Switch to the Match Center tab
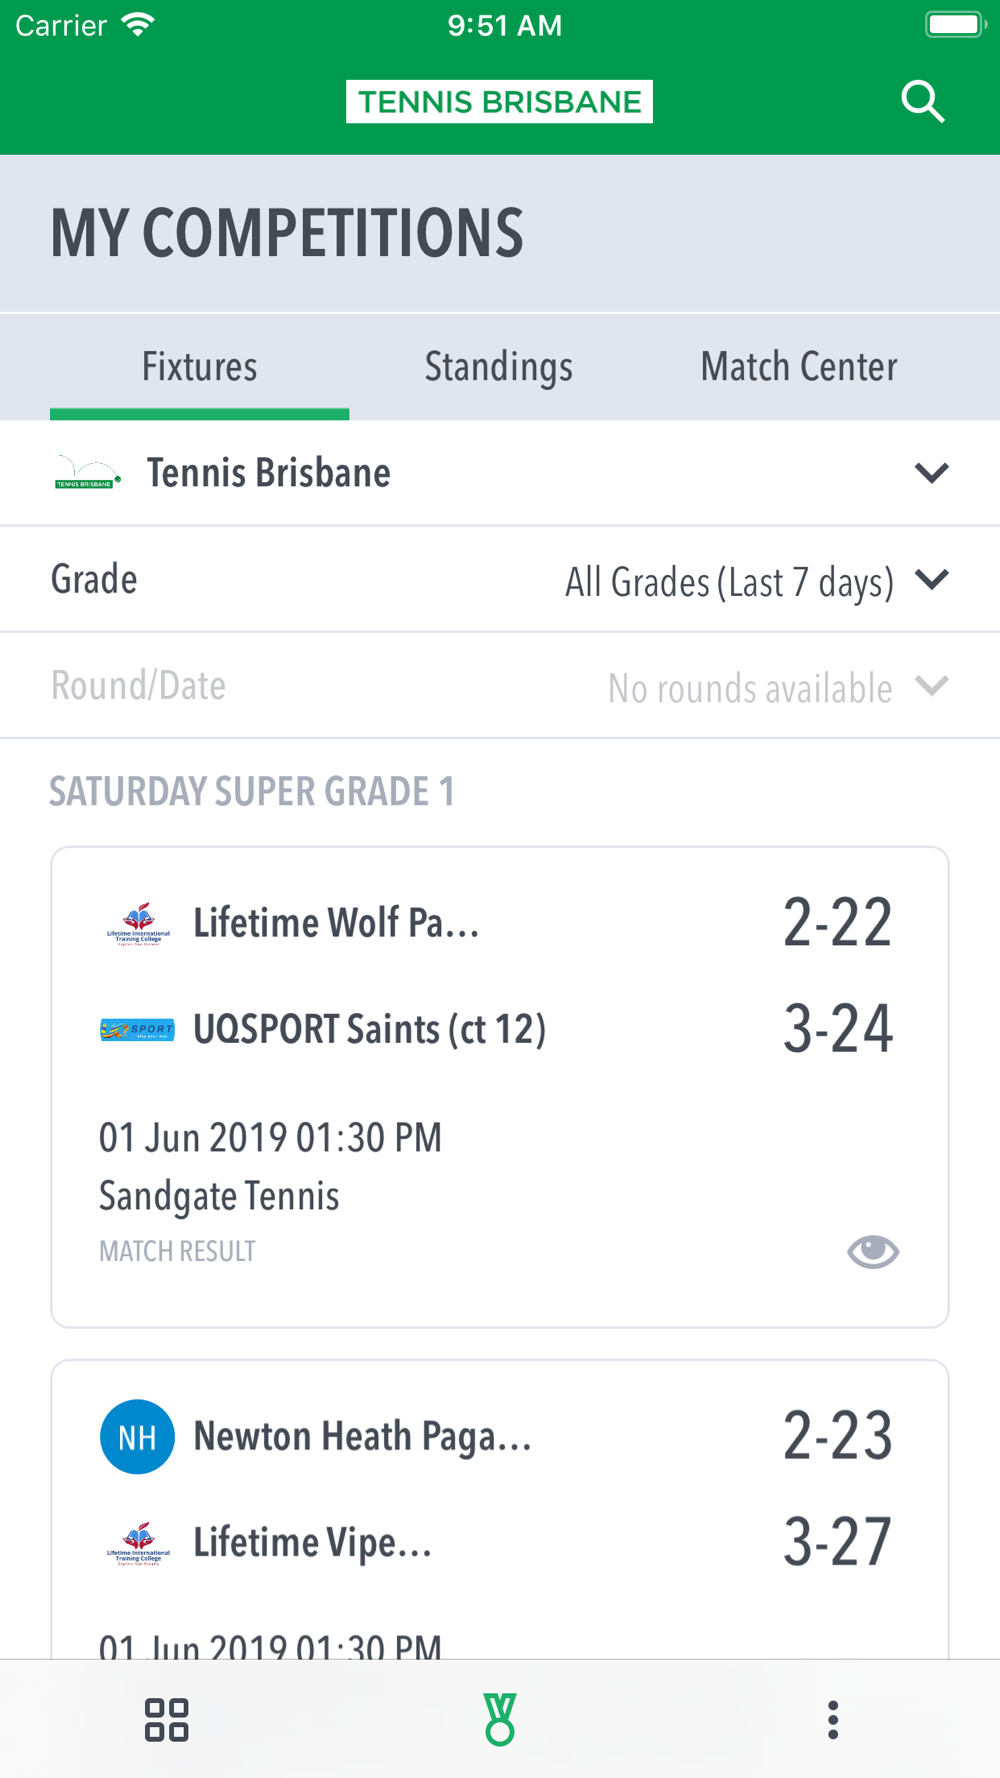 coord(799,367)
